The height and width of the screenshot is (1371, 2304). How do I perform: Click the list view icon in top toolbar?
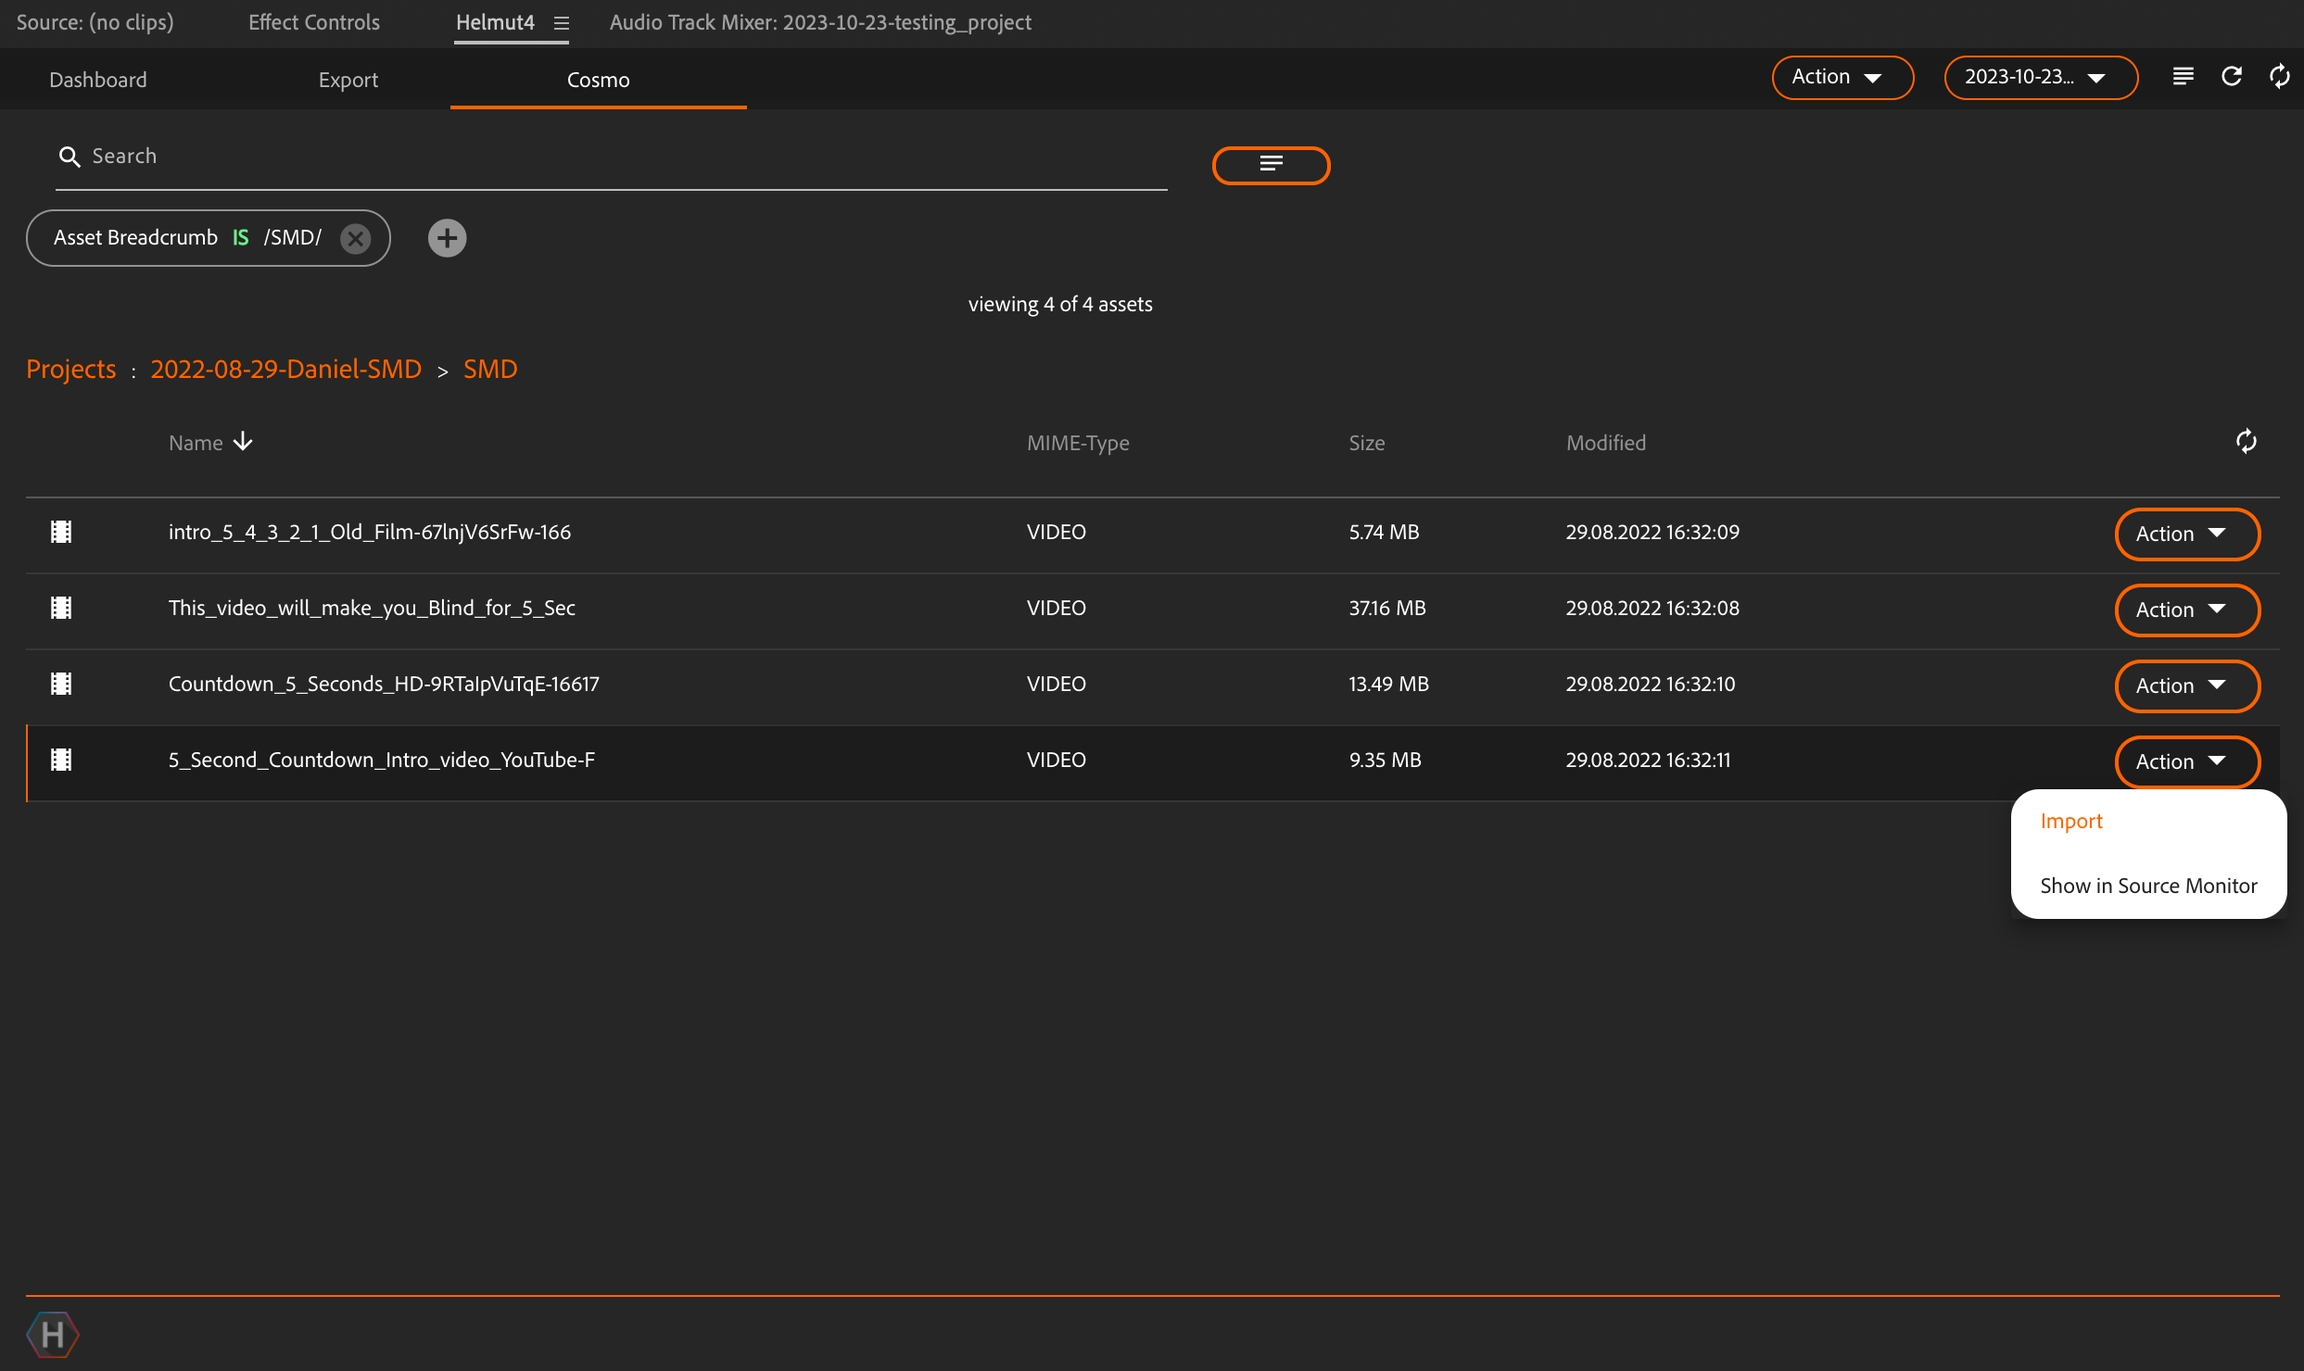(x=2183, y=76)
